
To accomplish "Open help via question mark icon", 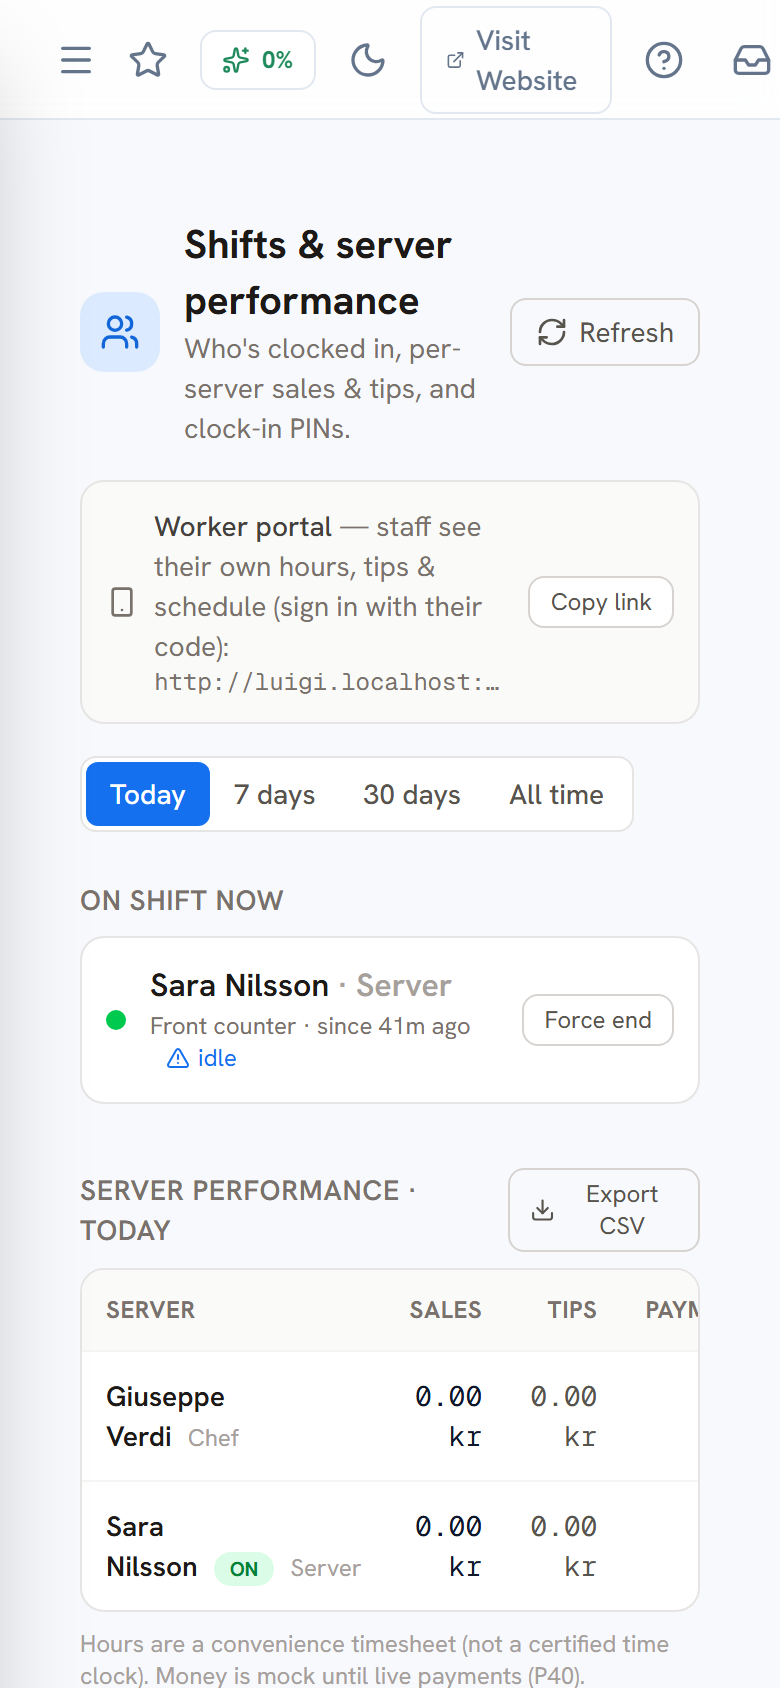I will pyautogui.click(x=664, y=60).
